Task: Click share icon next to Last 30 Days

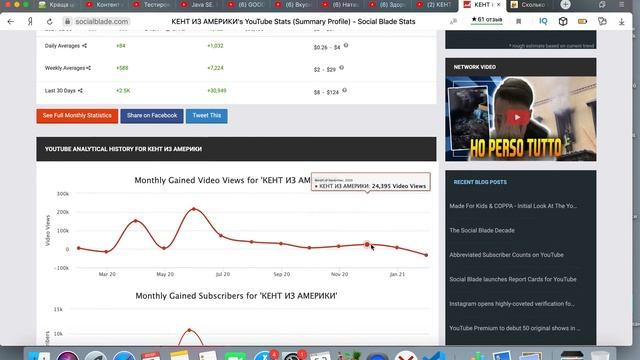Action: point(80,91)
